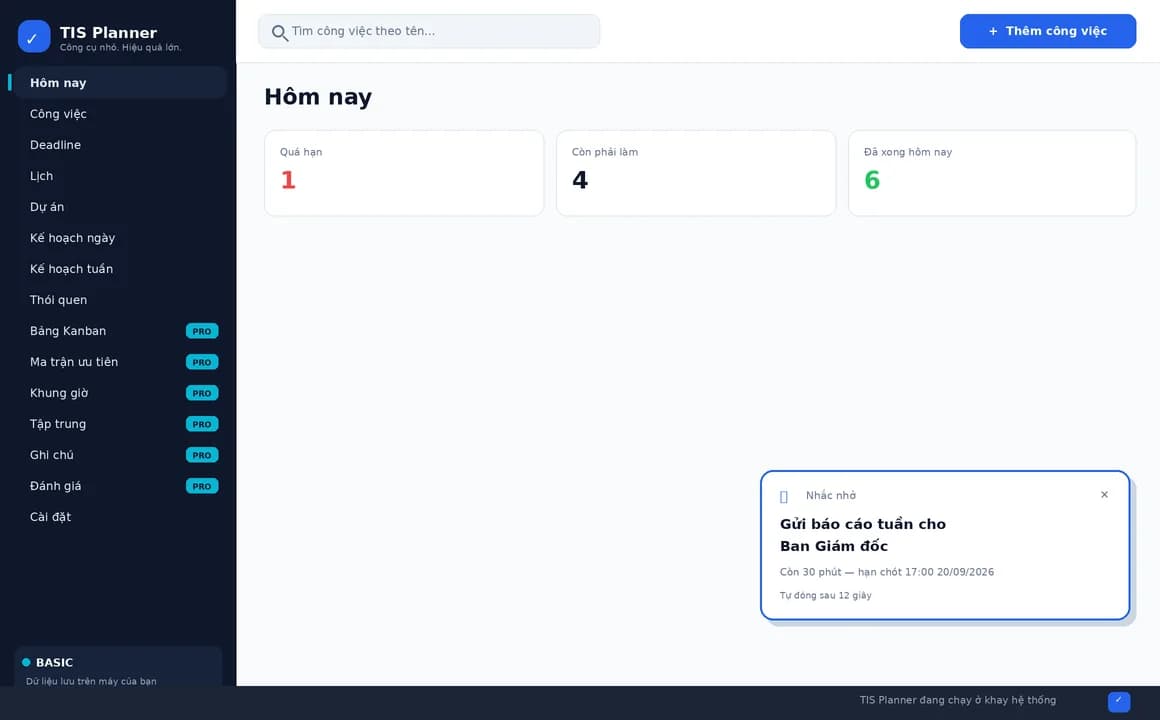This screenshot has height=720, width=1160.
Task: Click reminder title Gửi báo cáo tuần
Action: tap(863, 535)
